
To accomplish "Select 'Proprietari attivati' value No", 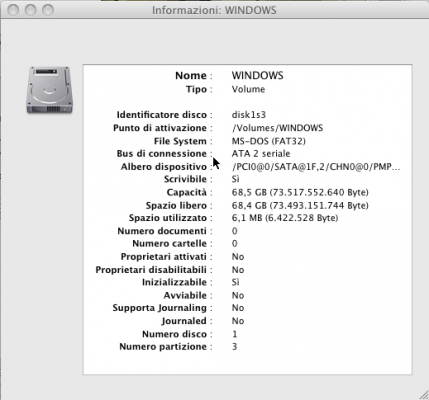I will pyautogui.click(x=238, y=257).
